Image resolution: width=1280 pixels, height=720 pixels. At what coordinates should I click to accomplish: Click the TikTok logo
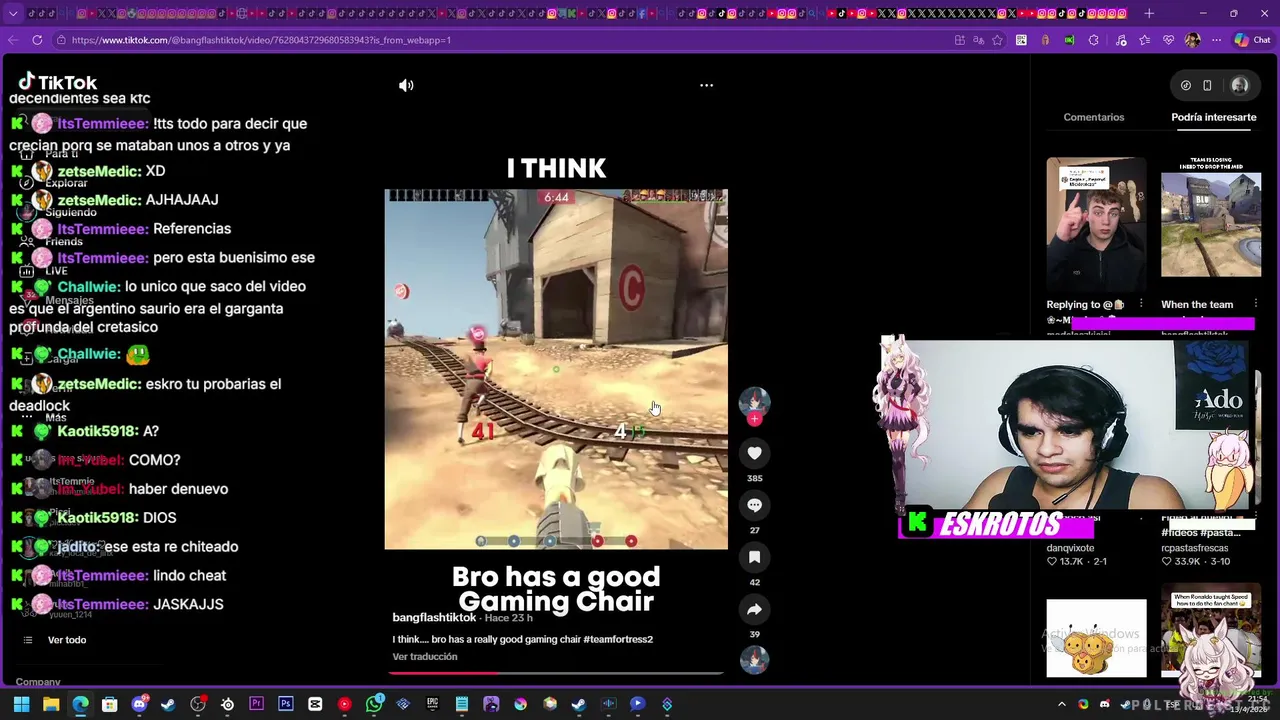[58, 82]
